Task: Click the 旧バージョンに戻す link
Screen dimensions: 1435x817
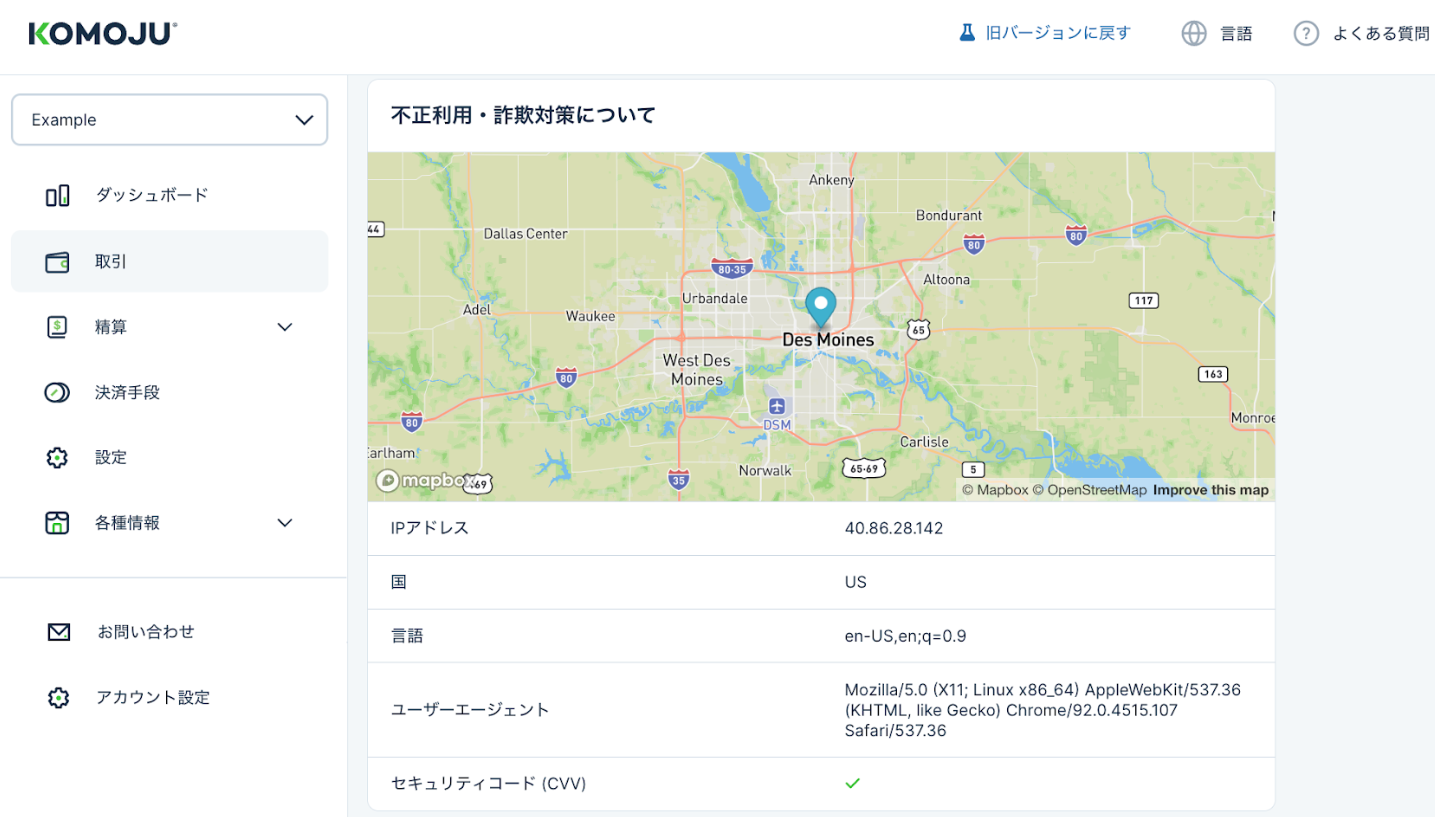Action: tap(1058, 33)
